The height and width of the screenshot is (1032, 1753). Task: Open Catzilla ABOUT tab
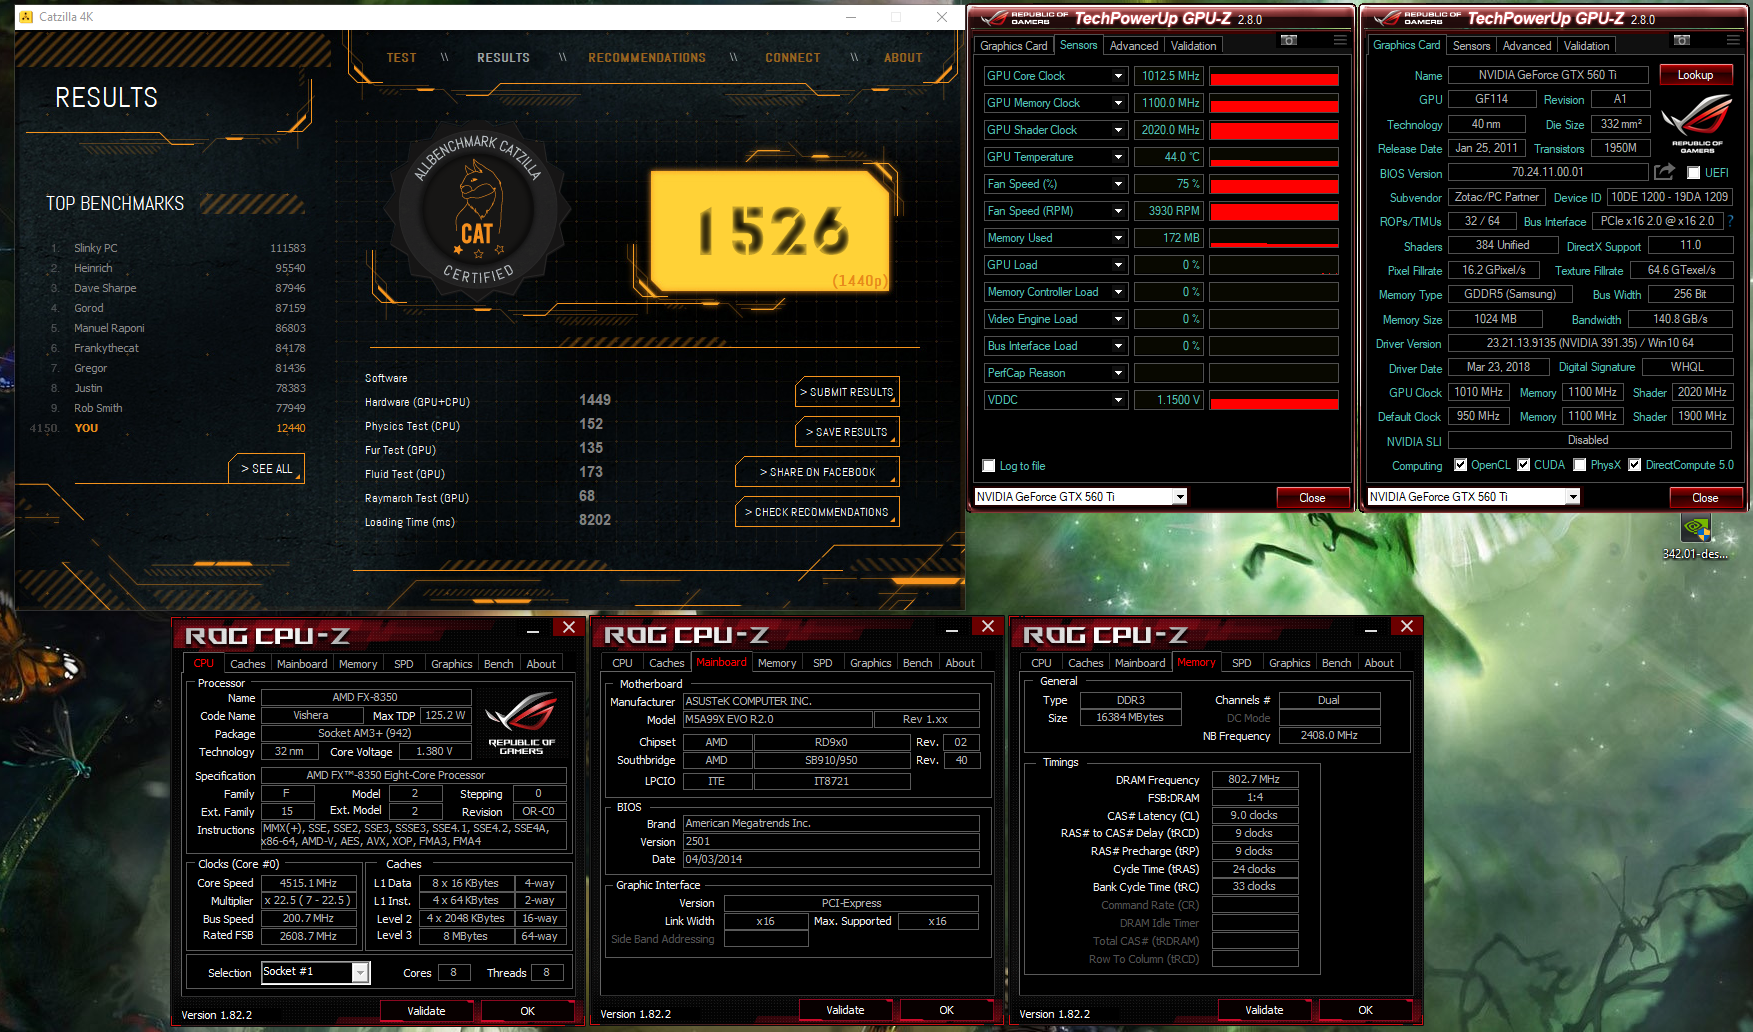point(903,58)
